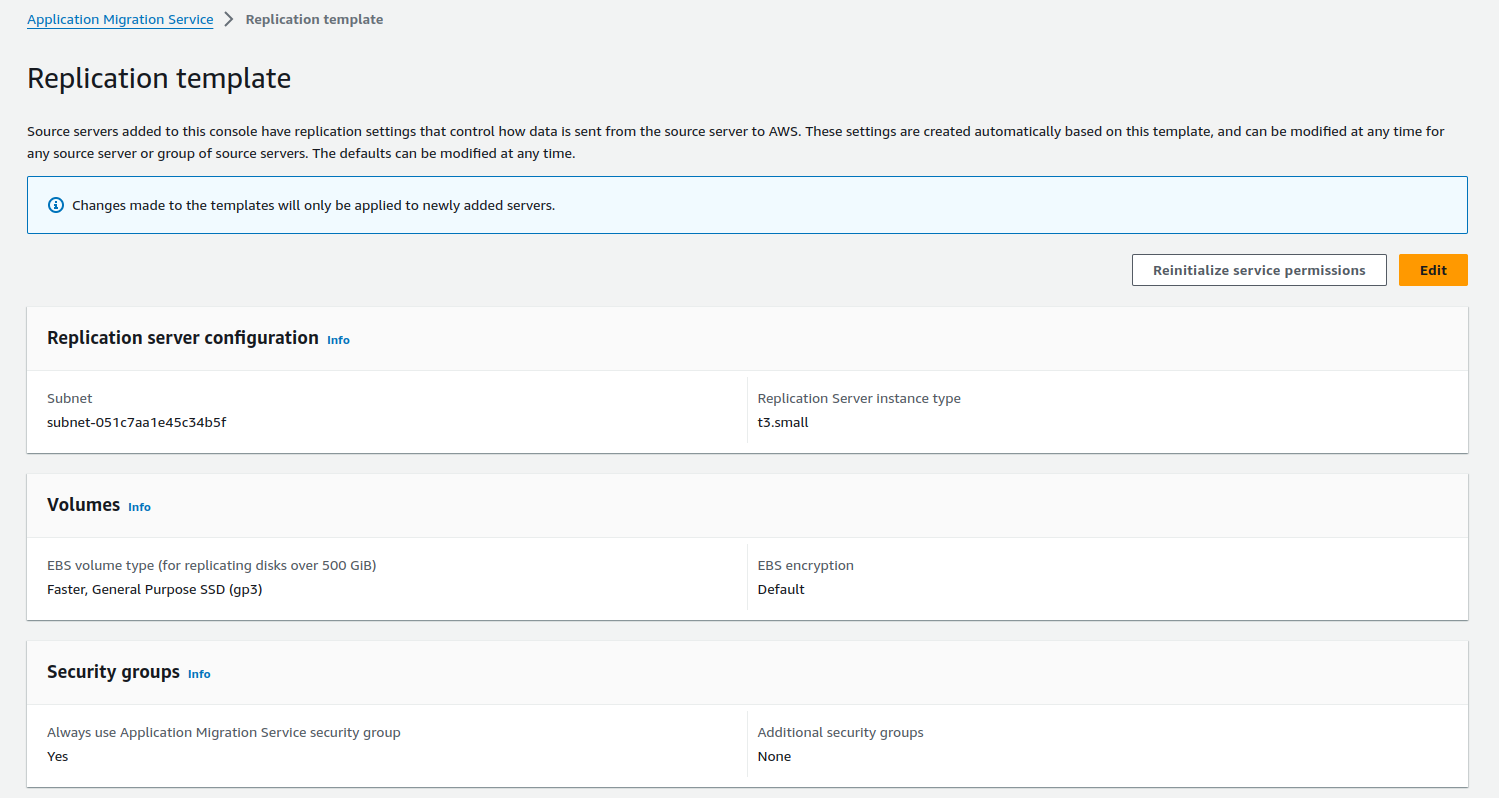The height and width of the screenshot is (798, 1499).
Task: Click the EBS volume type label
Action: point(211,565)
